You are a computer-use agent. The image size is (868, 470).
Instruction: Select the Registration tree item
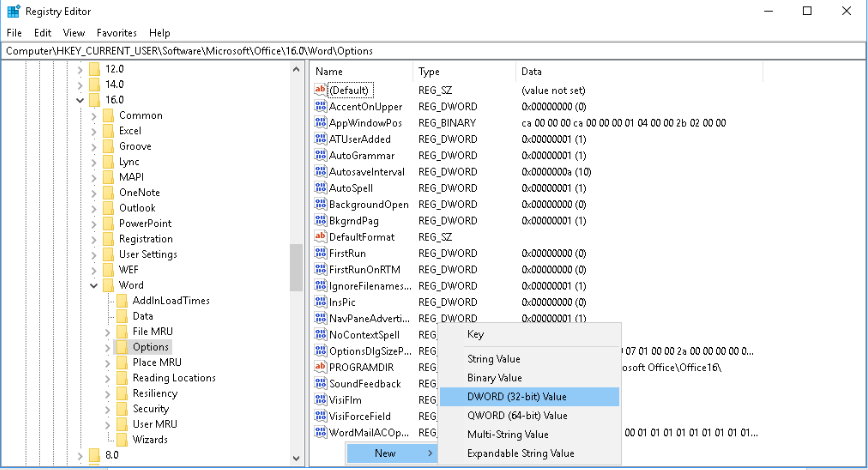pos(146,239)
